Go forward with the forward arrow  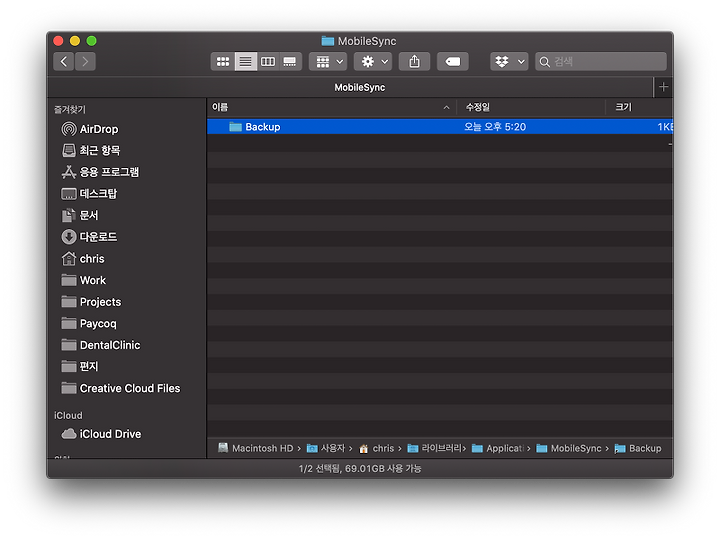pos(85,62)
